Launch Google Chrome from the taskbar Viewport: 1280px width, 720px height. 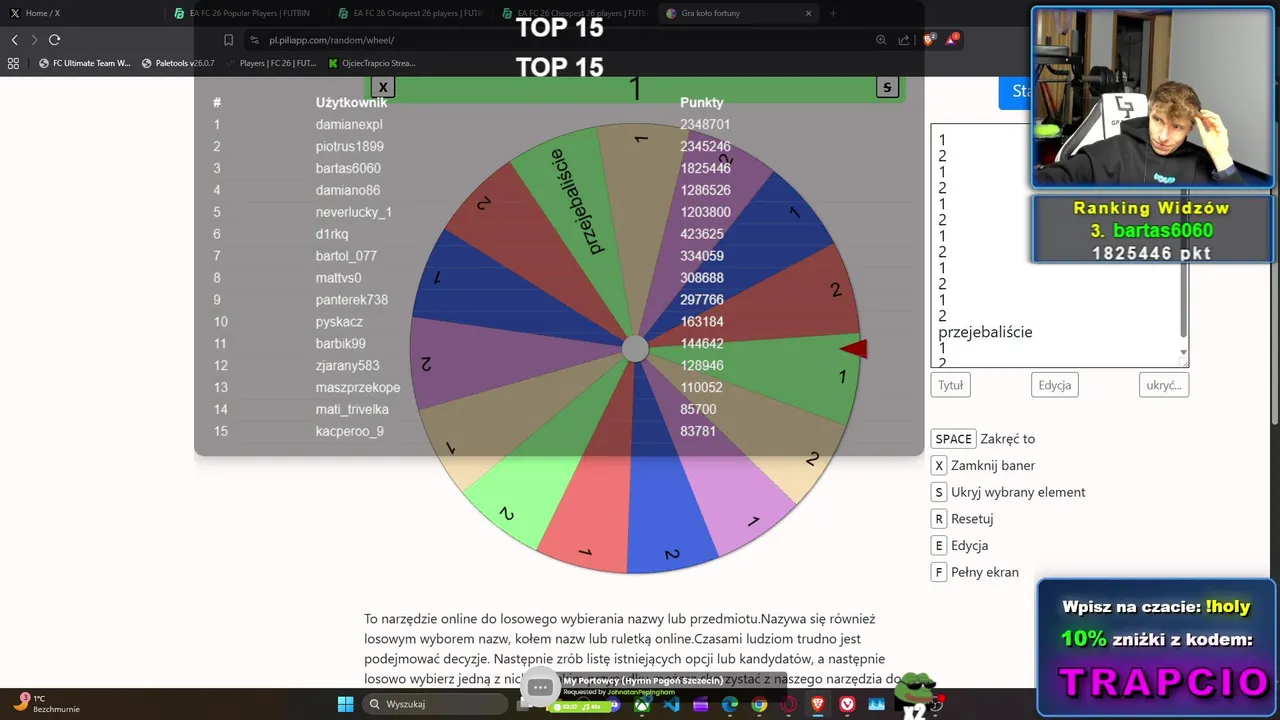point(759,704)
